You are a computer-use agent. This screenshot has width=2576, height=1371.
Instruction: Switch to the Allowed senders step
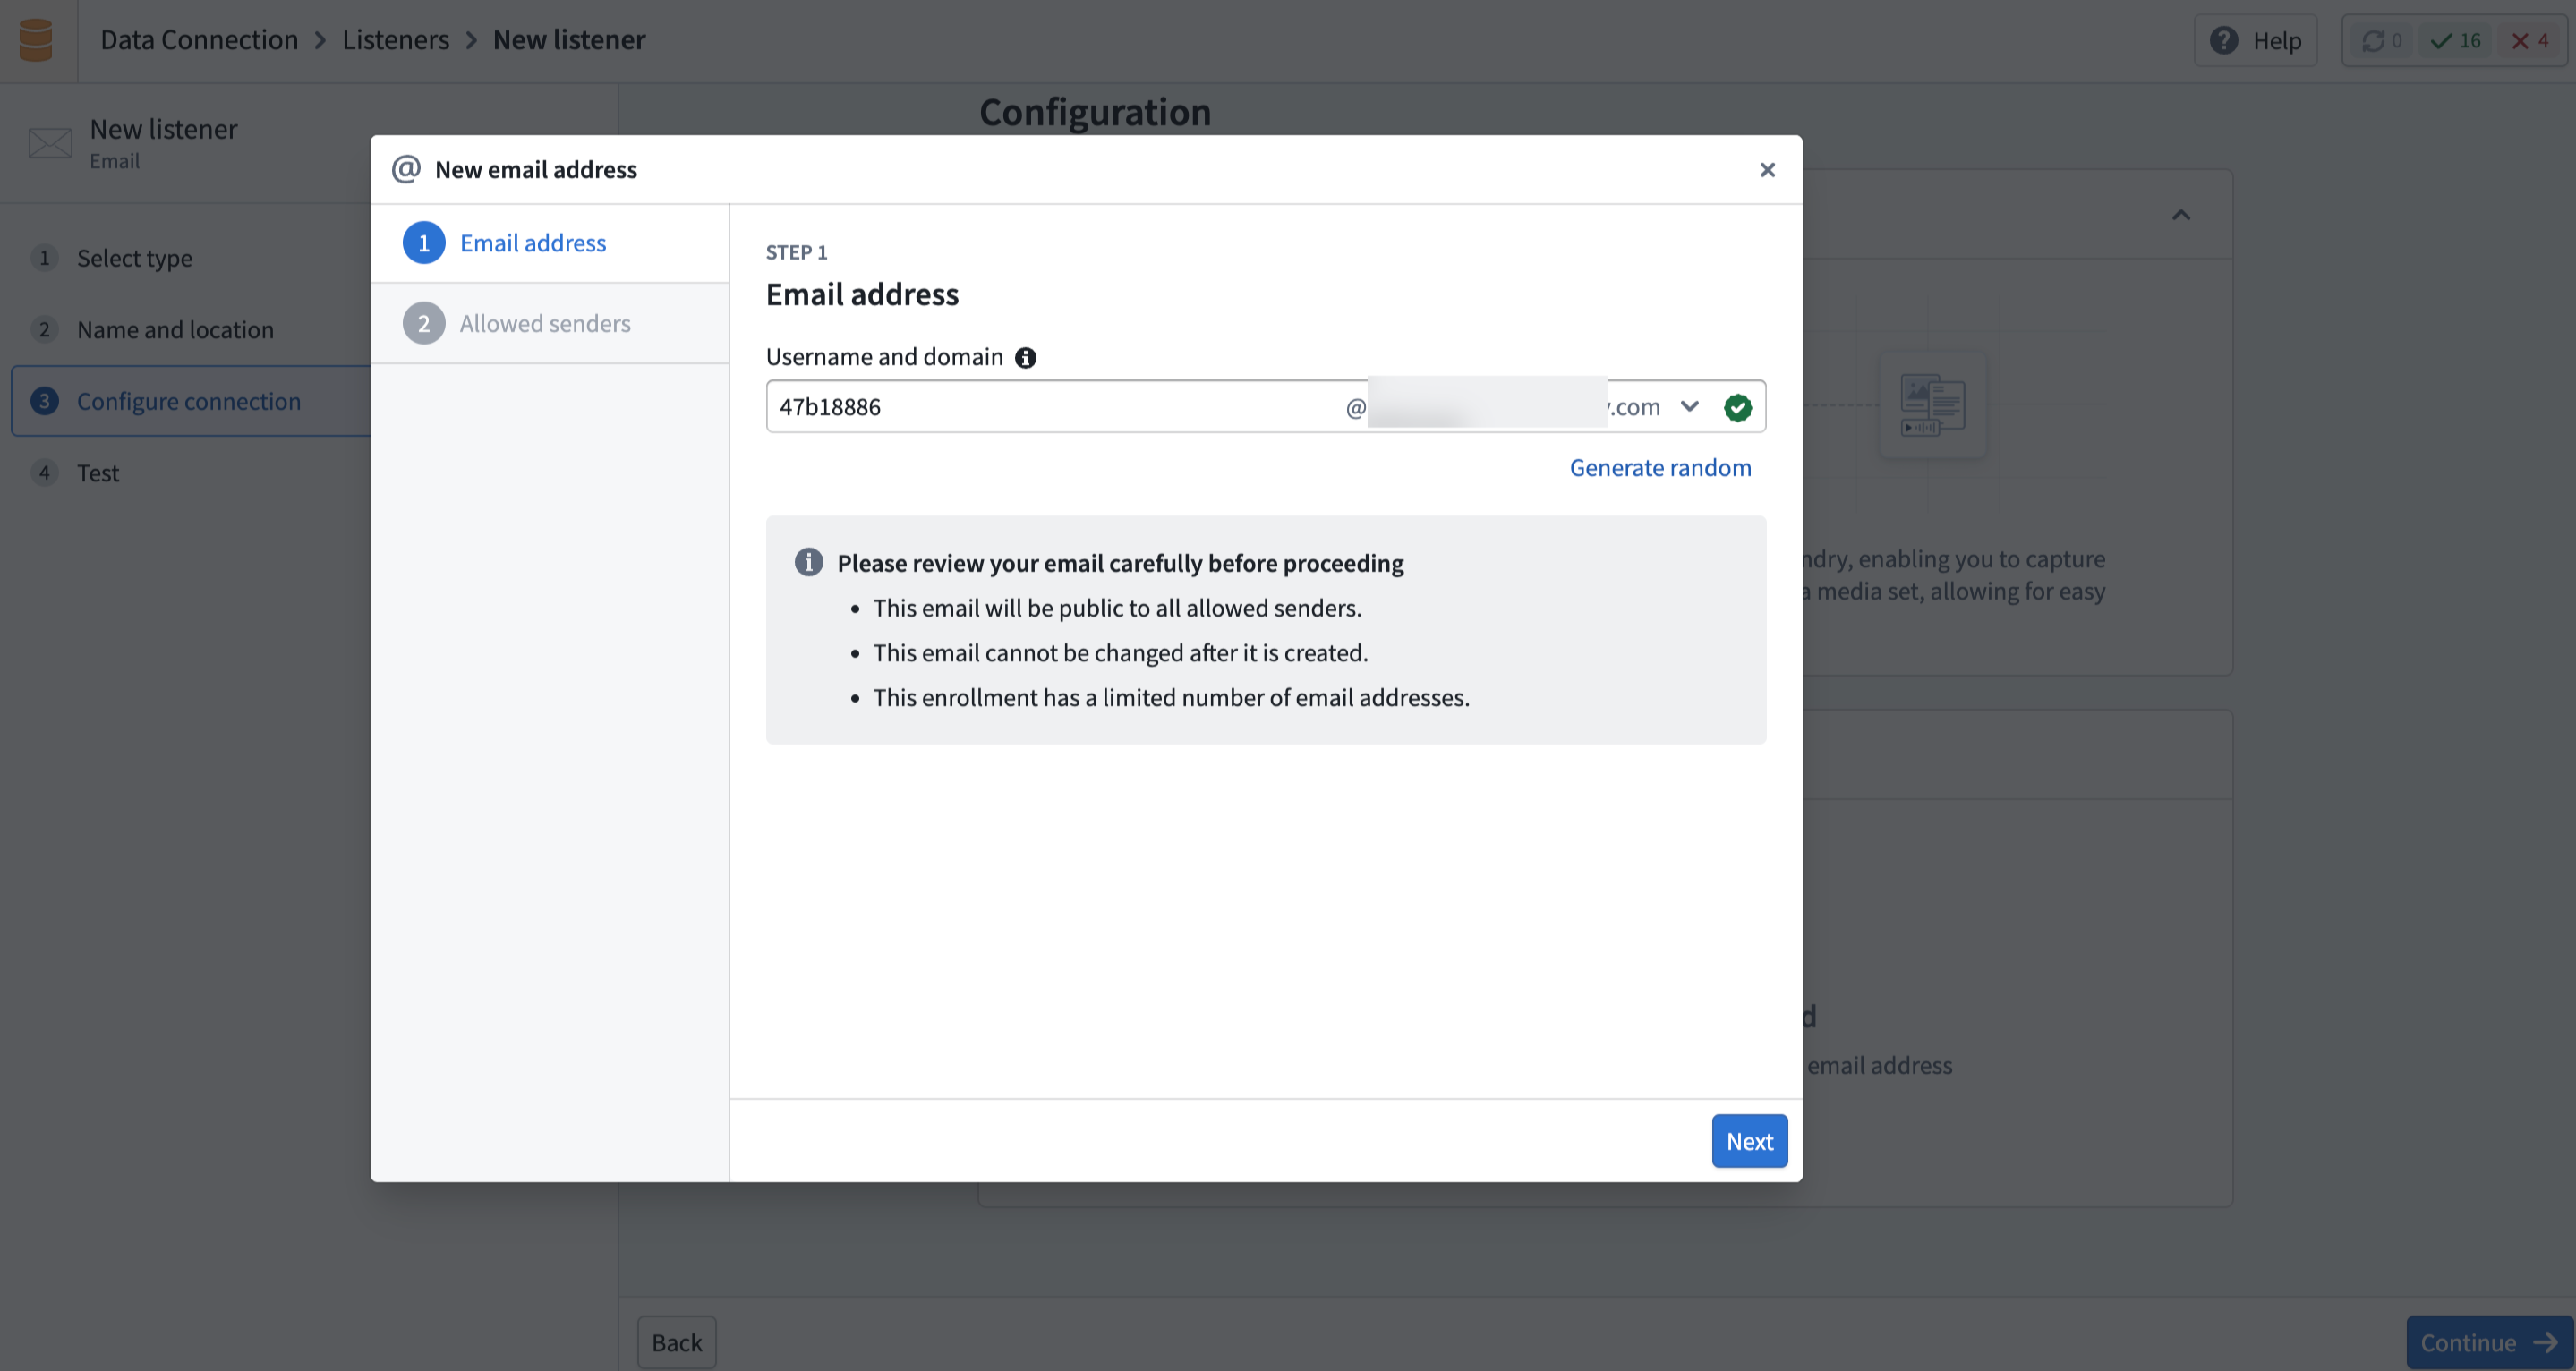545,322
